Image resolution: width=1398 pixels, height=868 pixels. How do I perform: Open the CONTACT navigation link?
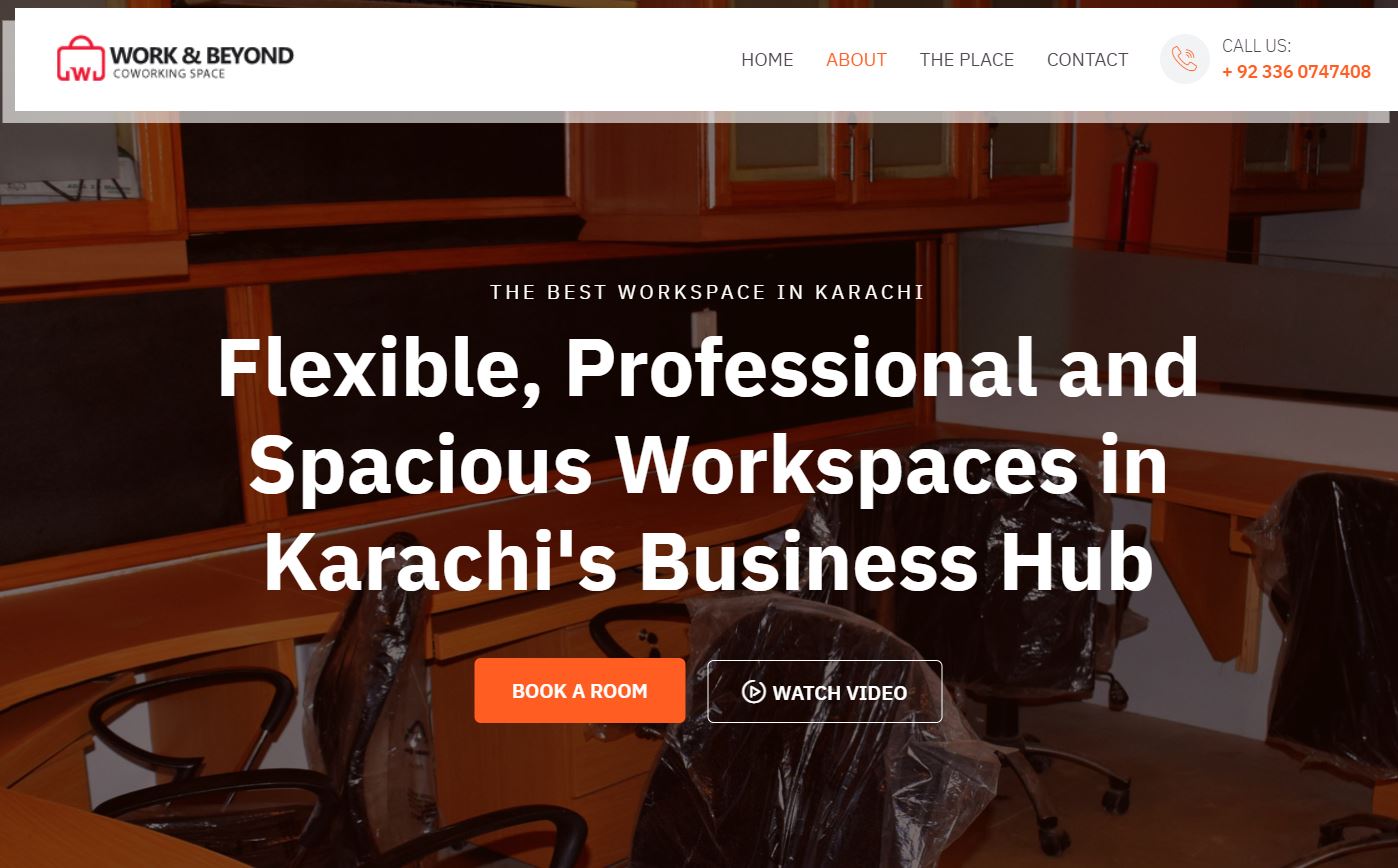(1087, 60)
